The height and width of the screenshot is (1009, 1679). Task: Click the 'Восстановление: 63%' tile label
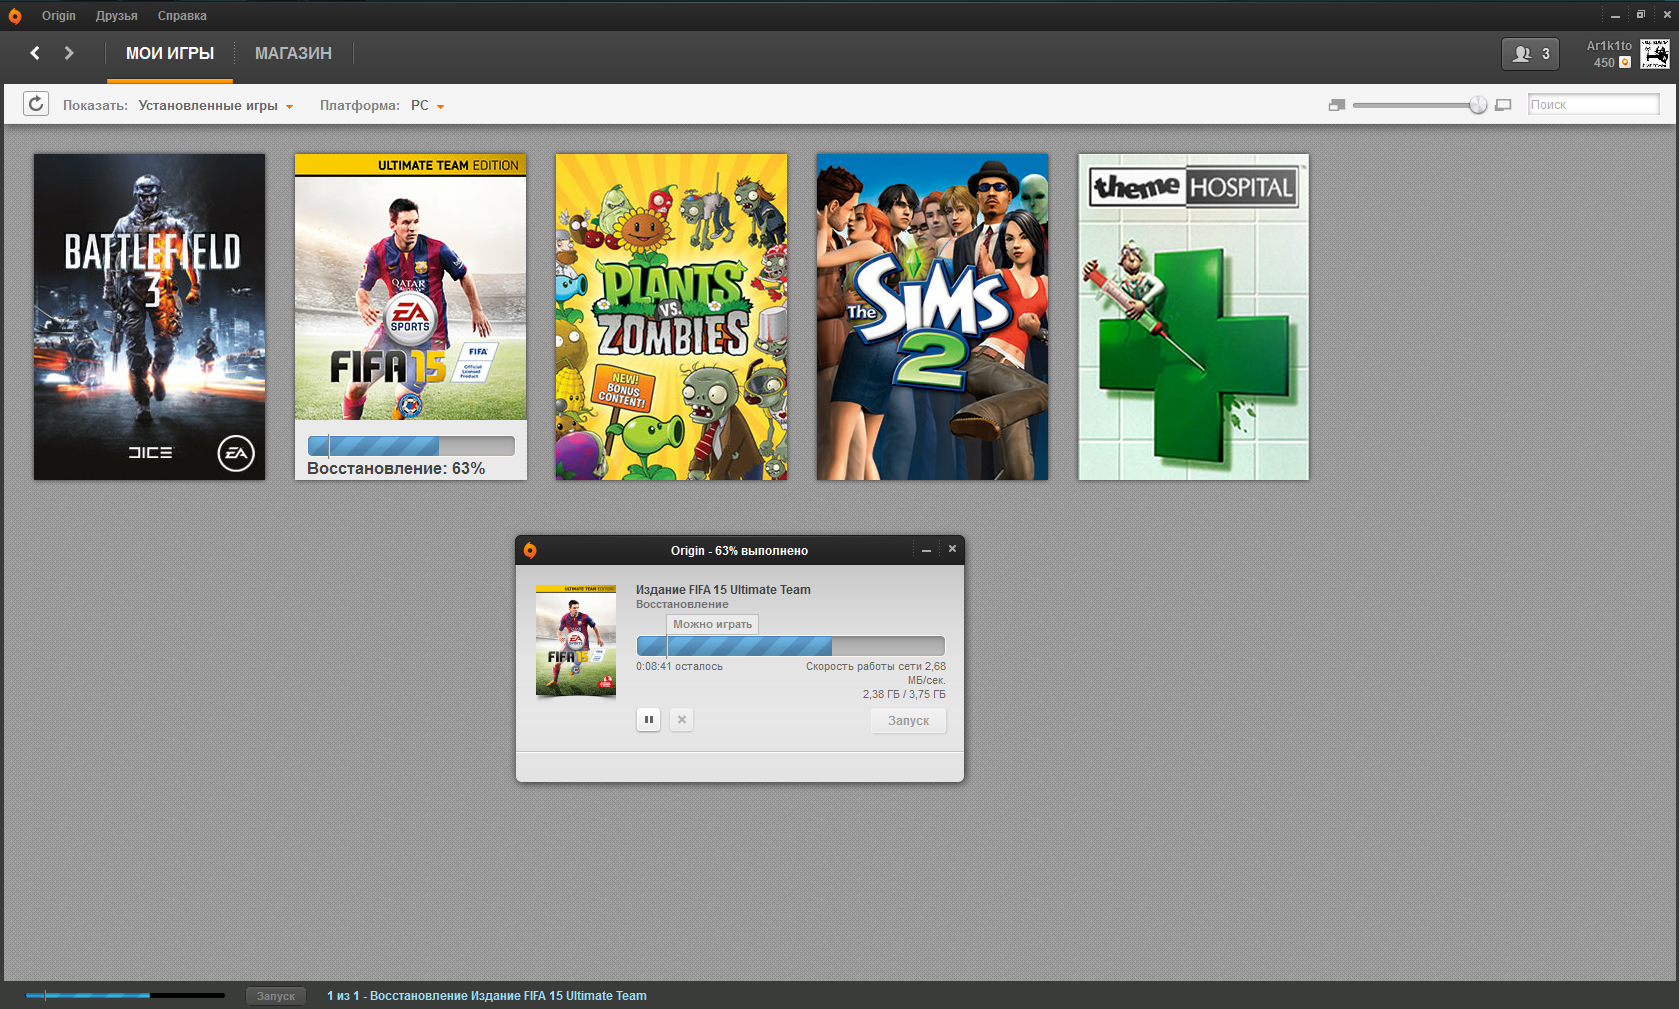(396, 468)
